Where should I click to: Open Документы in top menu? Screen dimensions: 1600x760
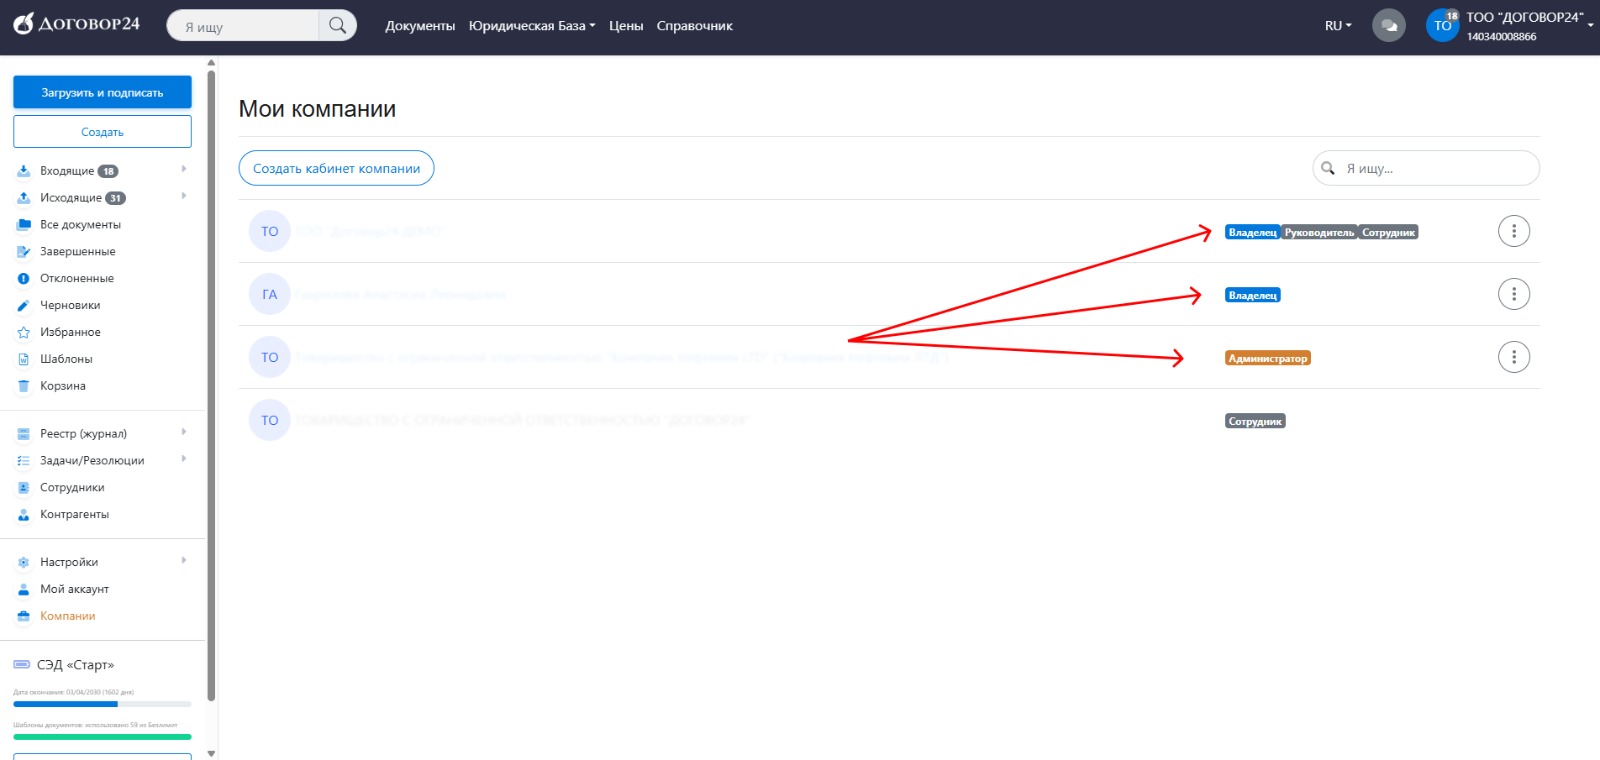point(420,26)
